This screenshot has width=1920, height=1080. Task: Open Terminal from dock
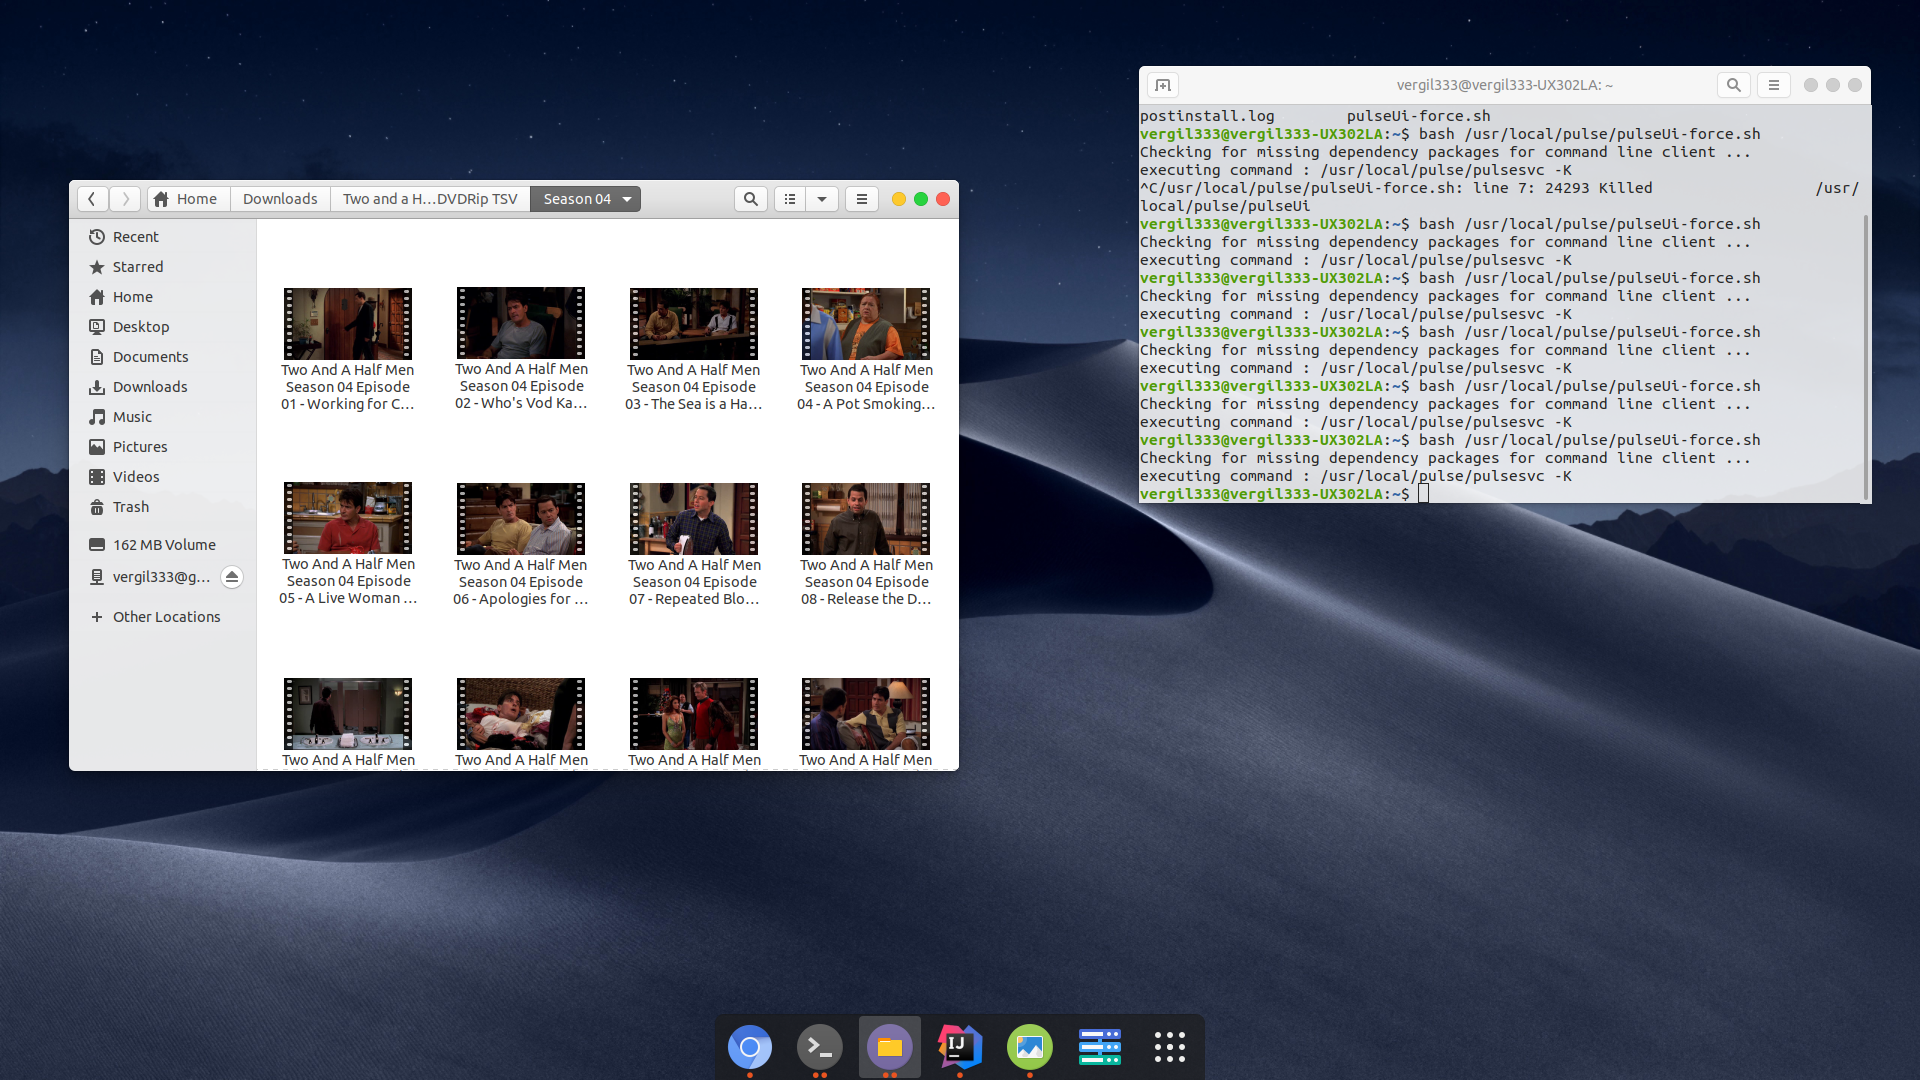[x=820, y=1047]
